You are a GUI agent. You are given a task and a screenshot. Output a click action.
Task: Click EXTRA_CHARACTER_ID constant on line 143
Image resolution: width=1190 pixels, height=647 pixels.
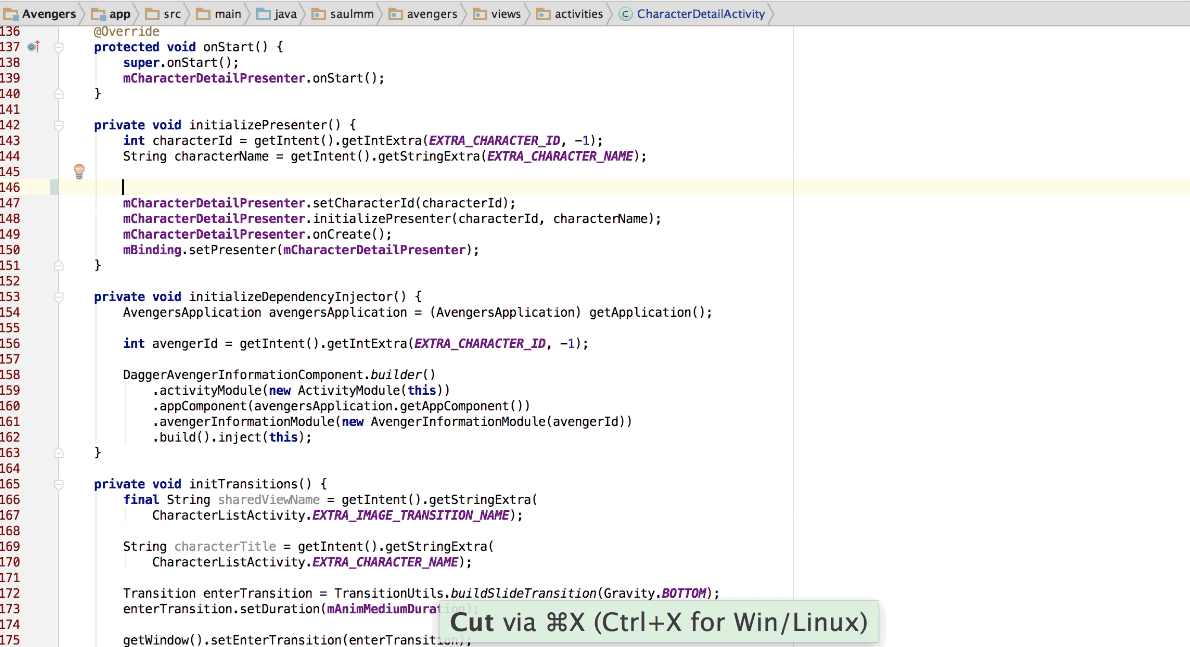click(495, 140)
